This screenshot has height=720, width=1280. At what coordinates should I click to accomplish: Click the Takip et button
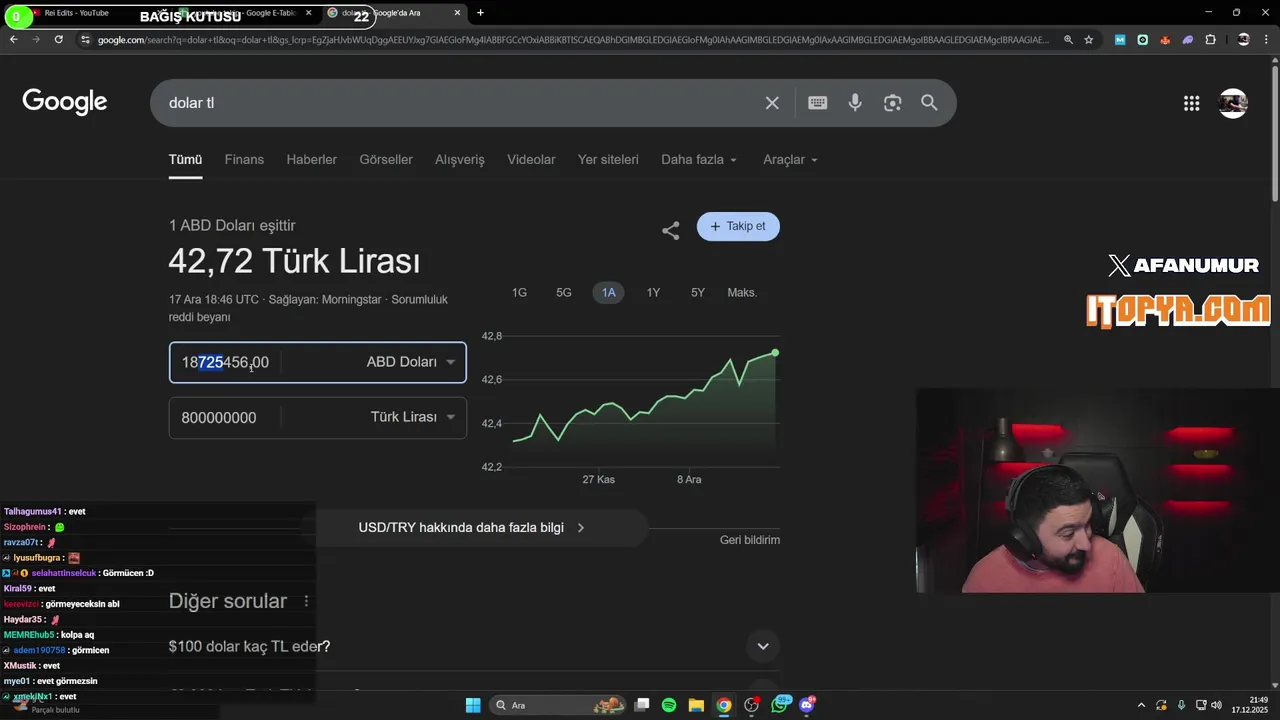tap(738, 226)
